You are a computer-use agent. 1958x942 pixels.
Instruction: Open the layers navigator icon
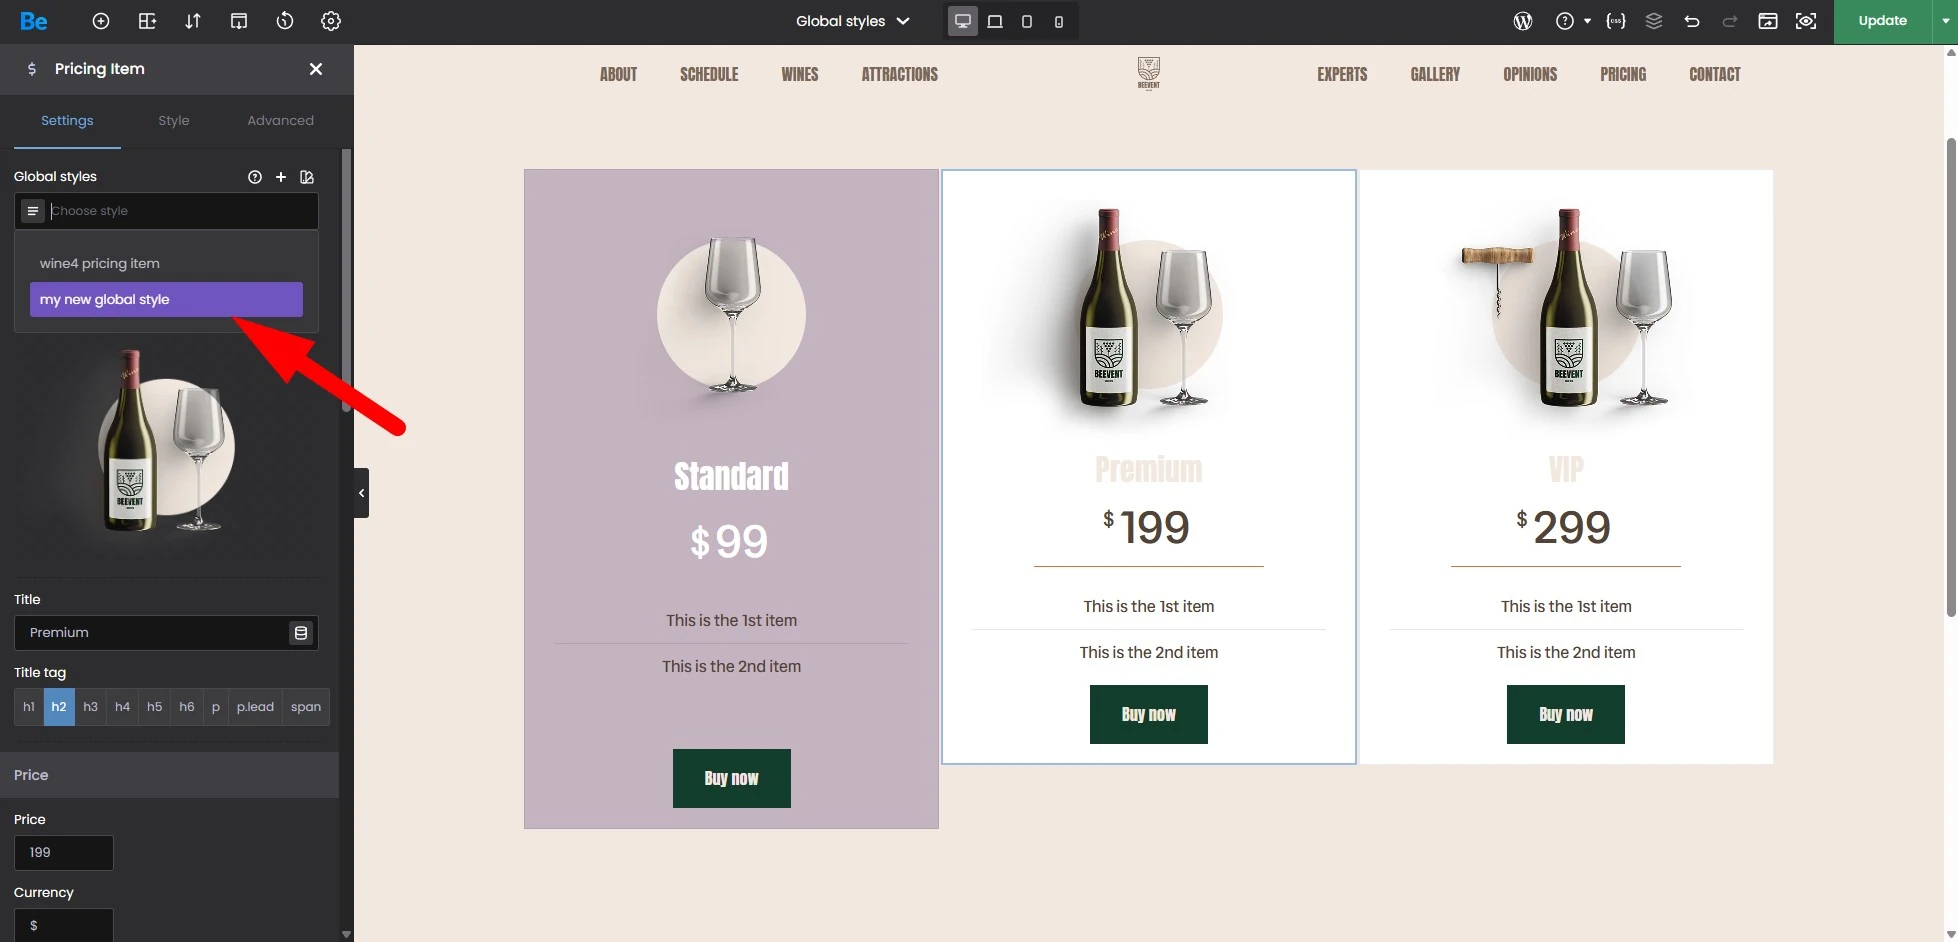click(1654, 21)
